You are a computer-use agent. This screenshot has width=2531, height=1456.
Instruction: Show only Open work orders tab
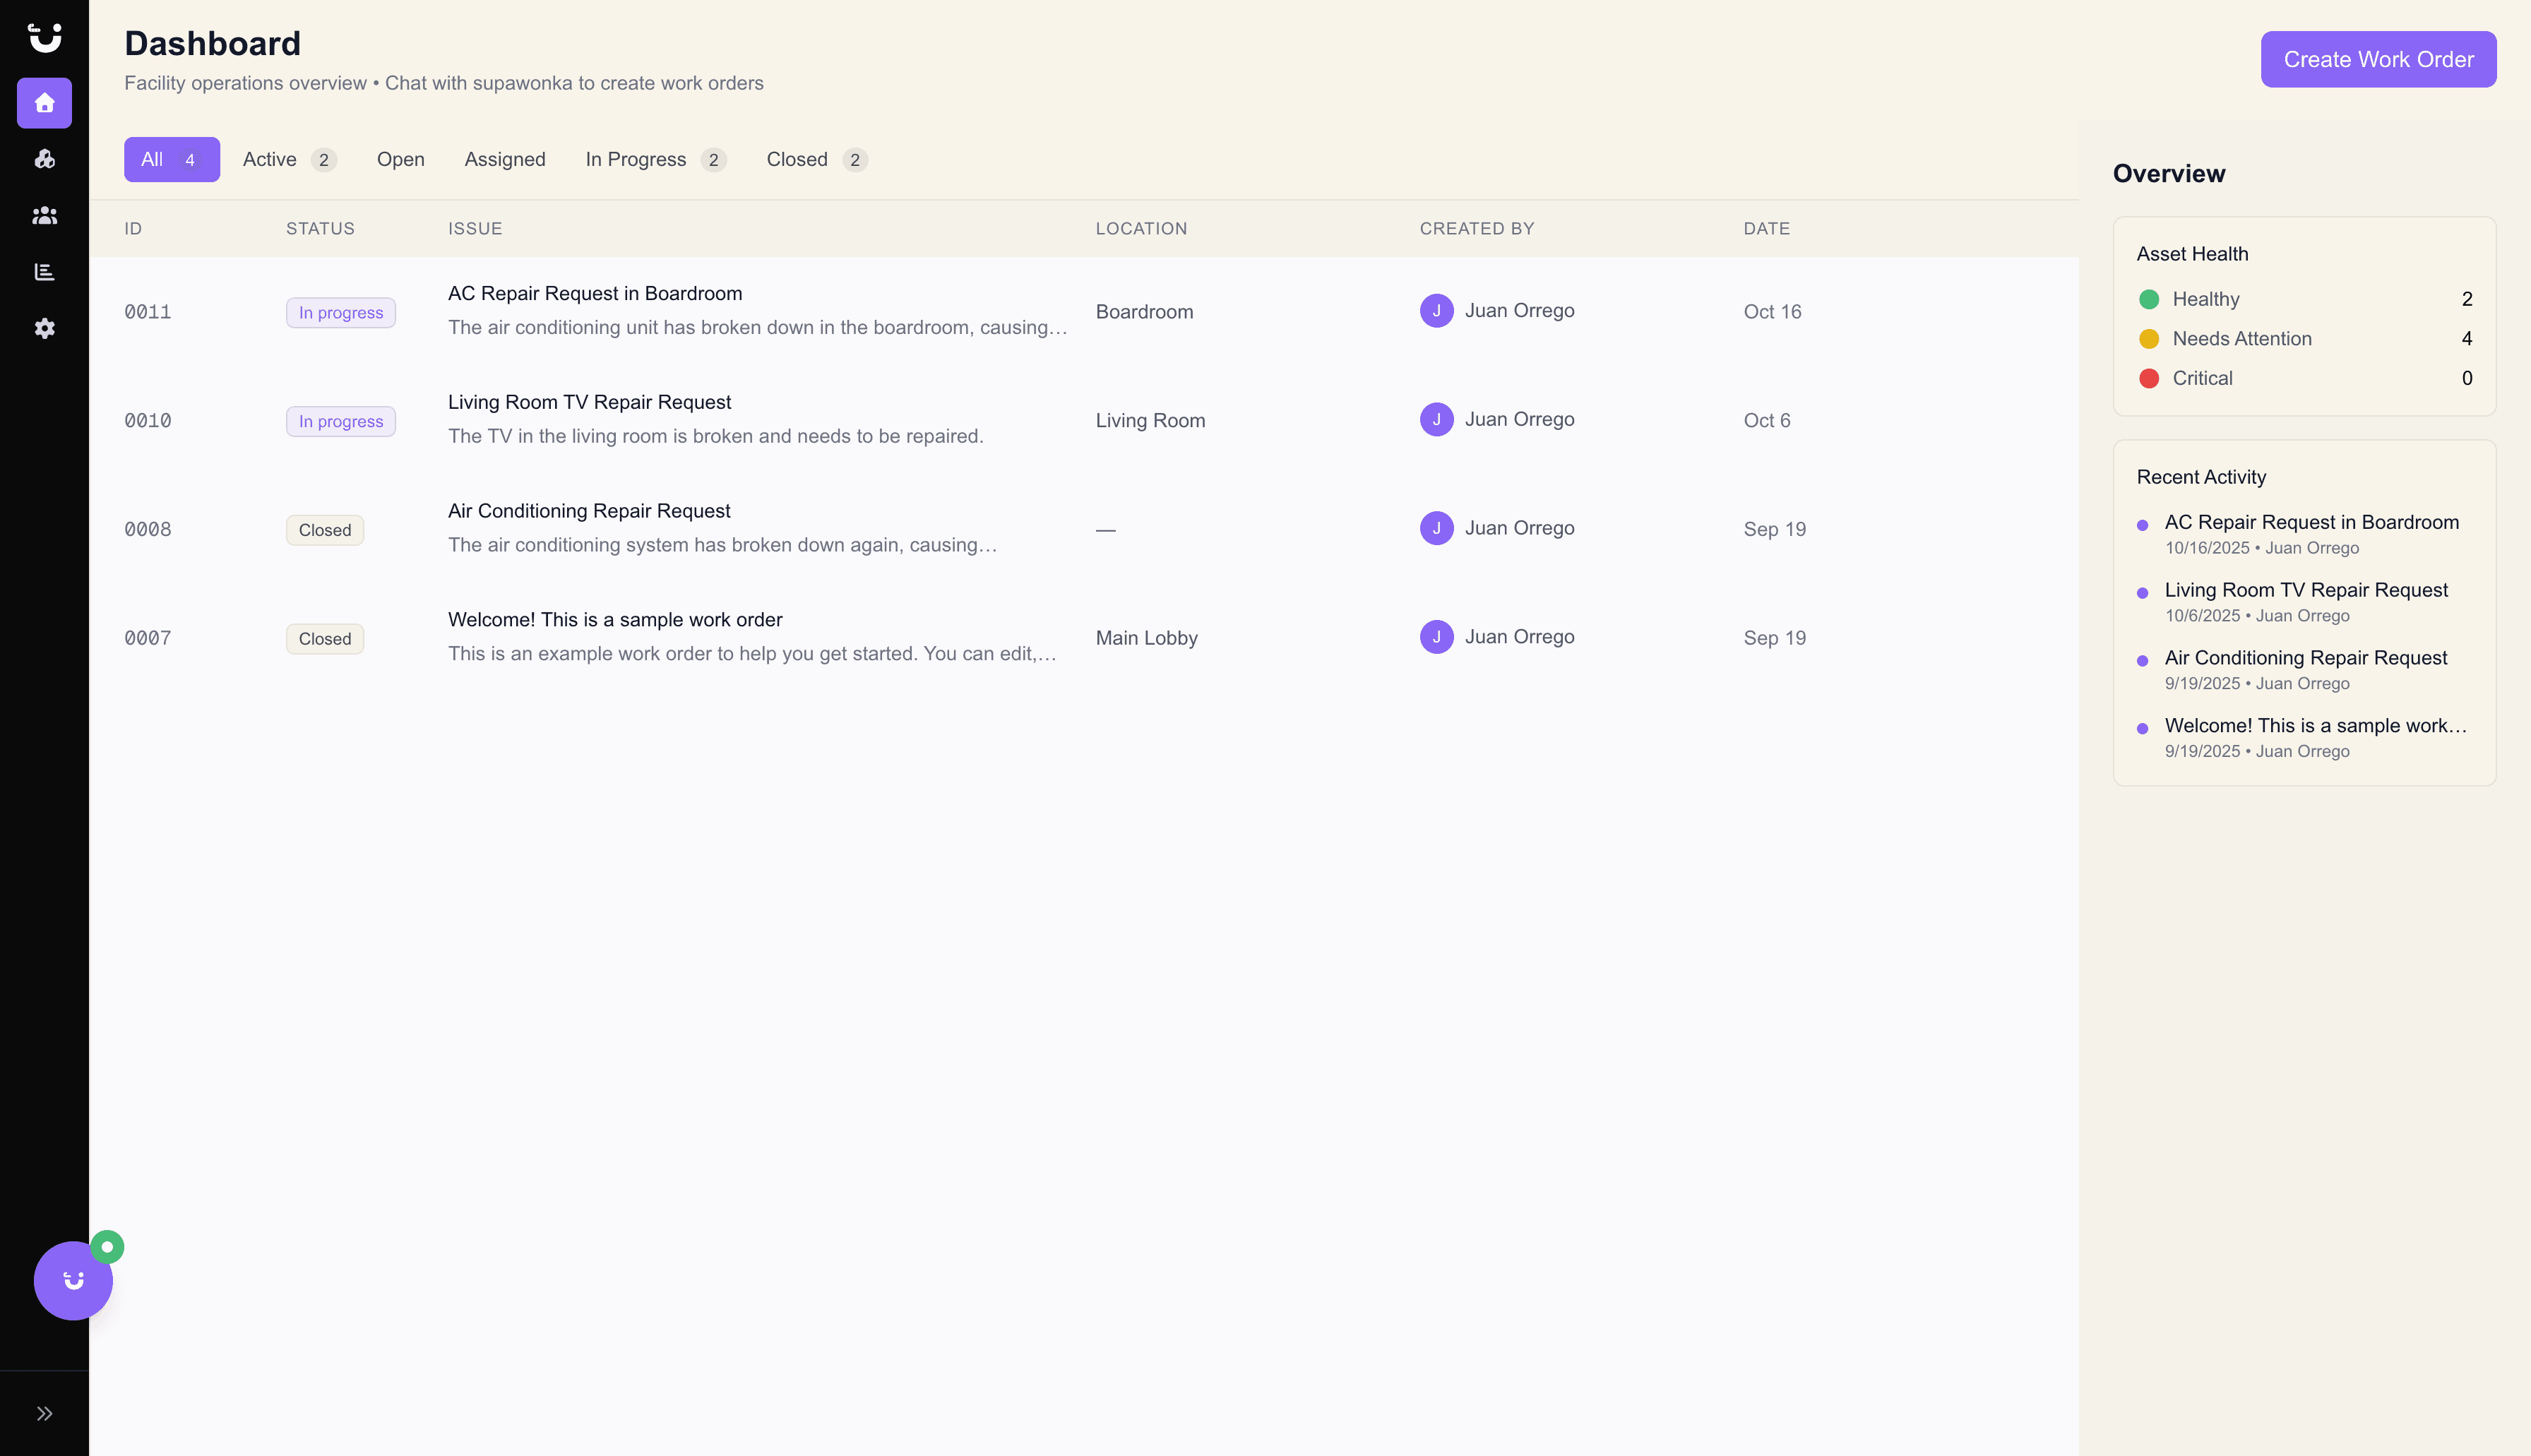pyautogui.click(x=400, y=160)
